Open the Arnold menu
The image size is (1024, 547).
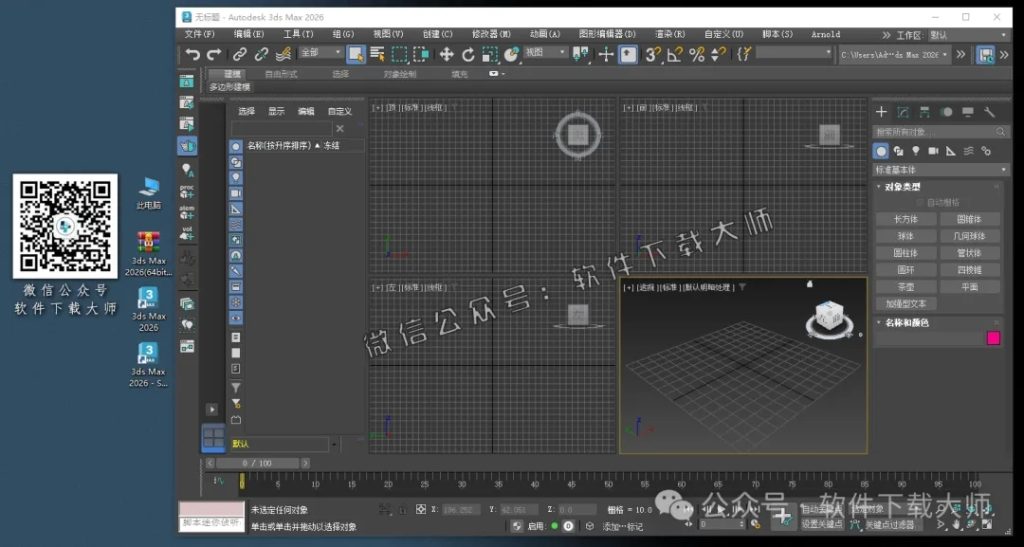(825, 35)
